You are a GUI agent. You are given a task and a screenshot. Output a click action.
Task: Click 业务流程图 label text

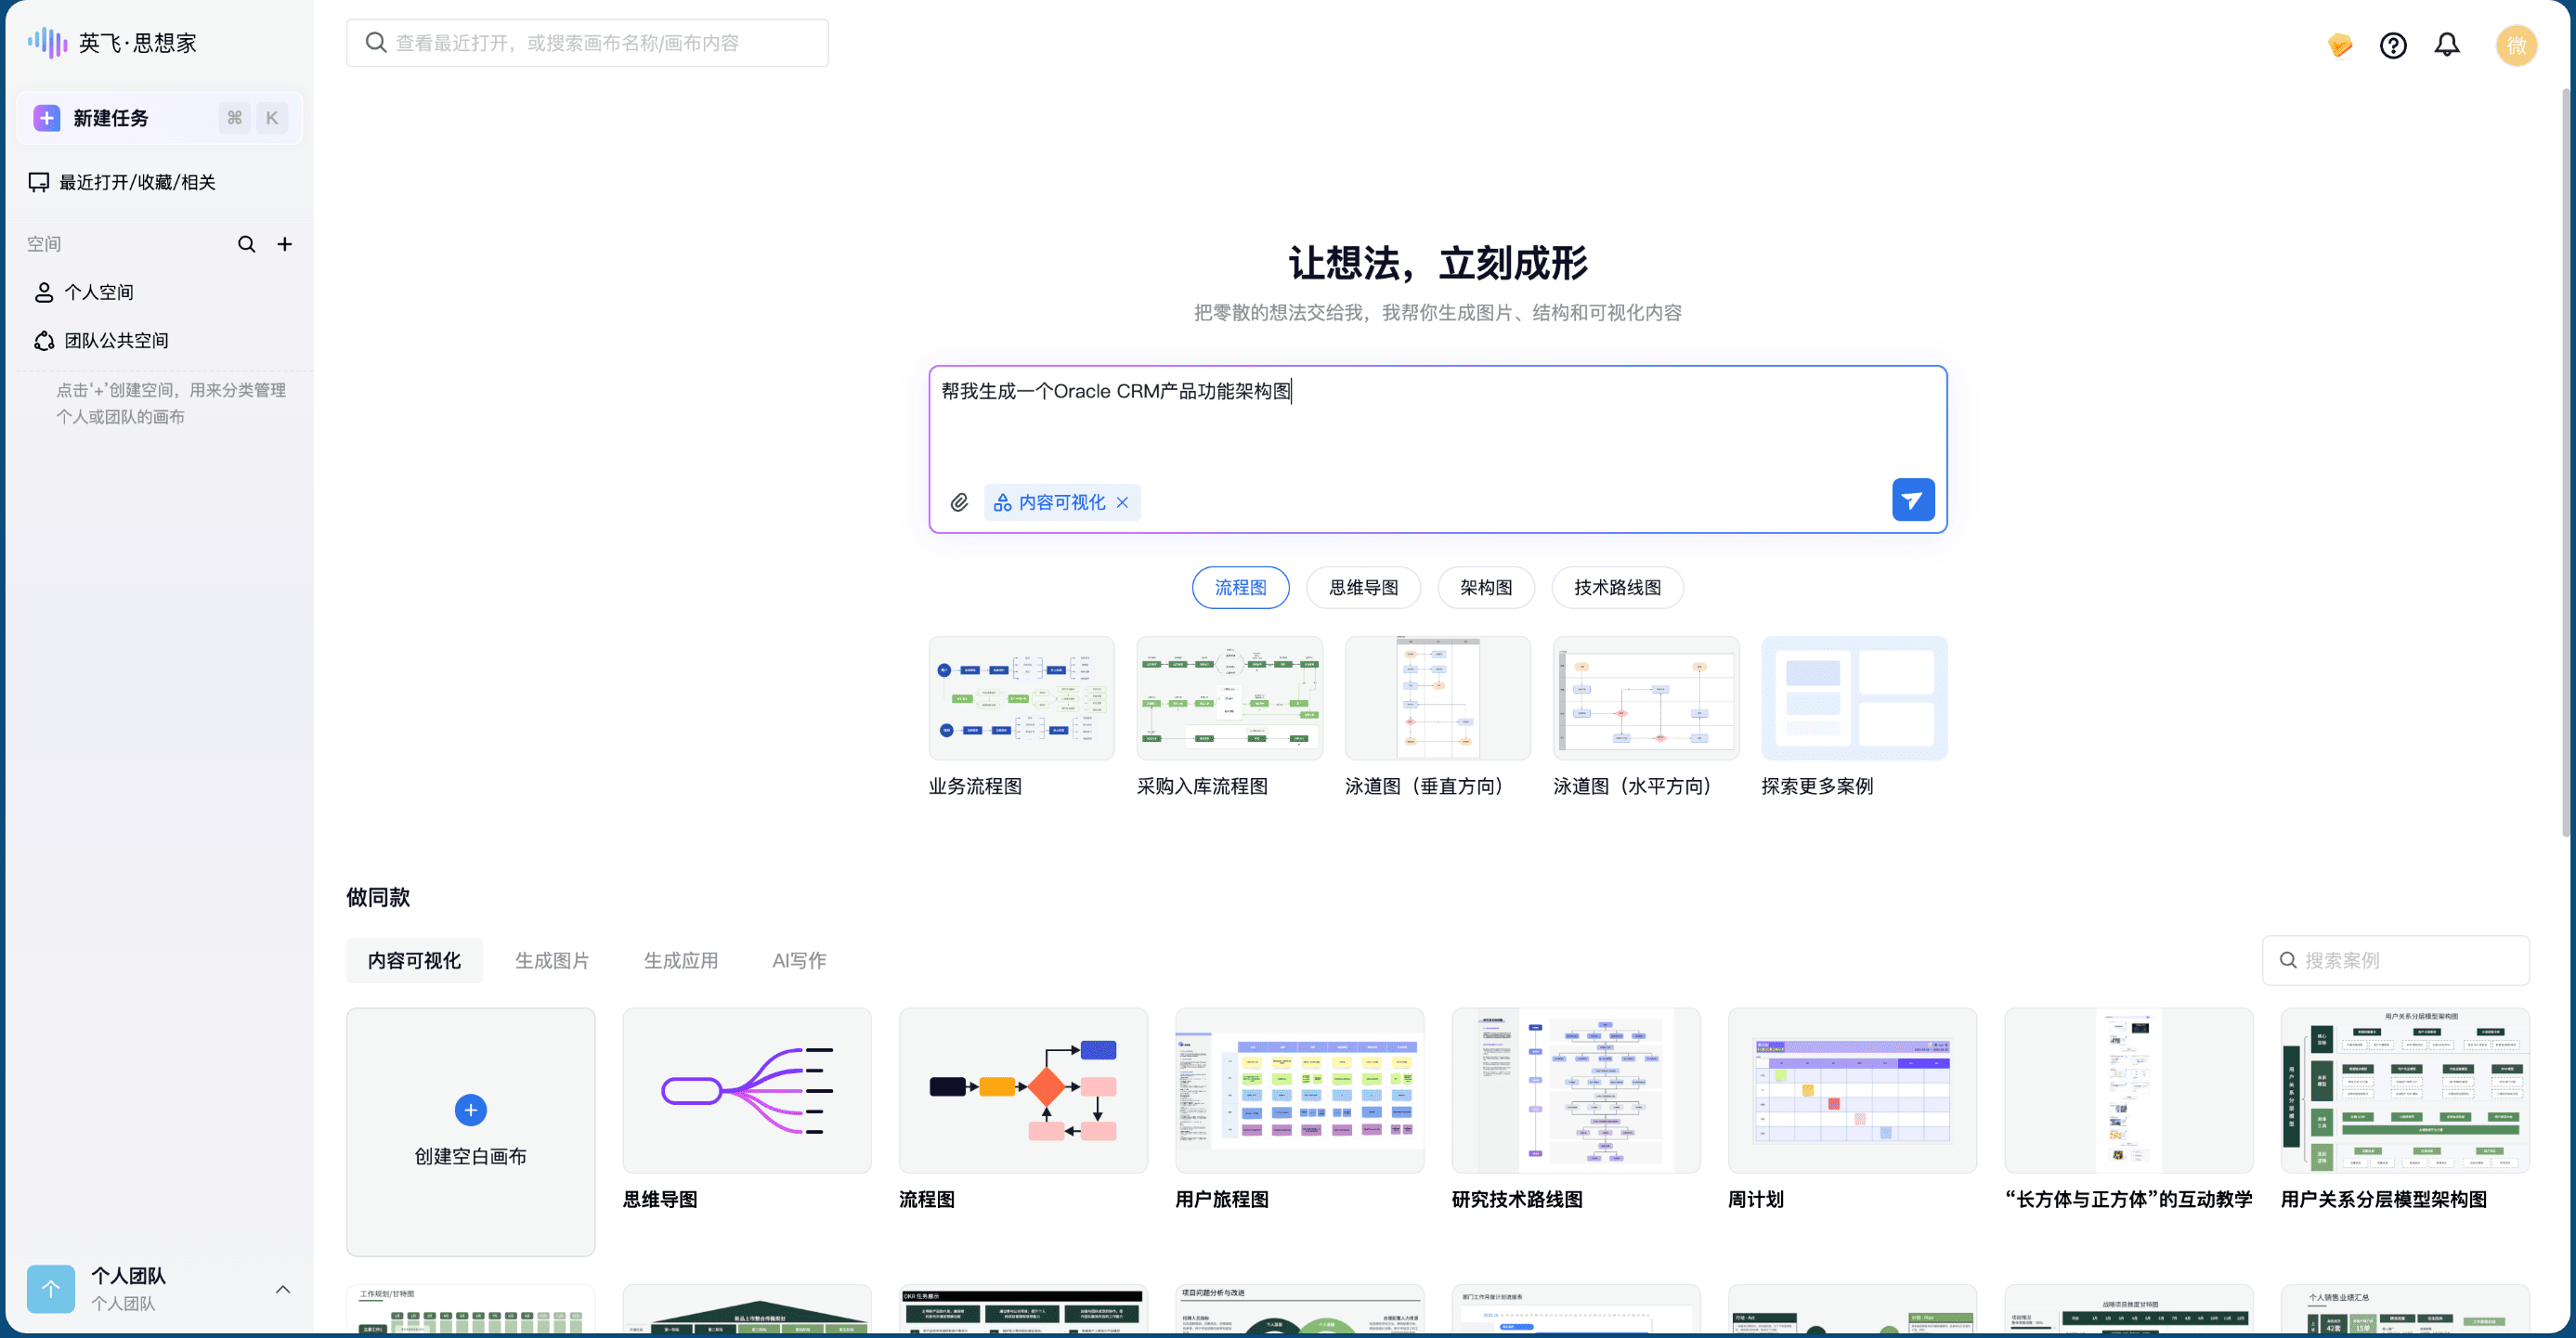pyautogui.click(x=975, y=786)
